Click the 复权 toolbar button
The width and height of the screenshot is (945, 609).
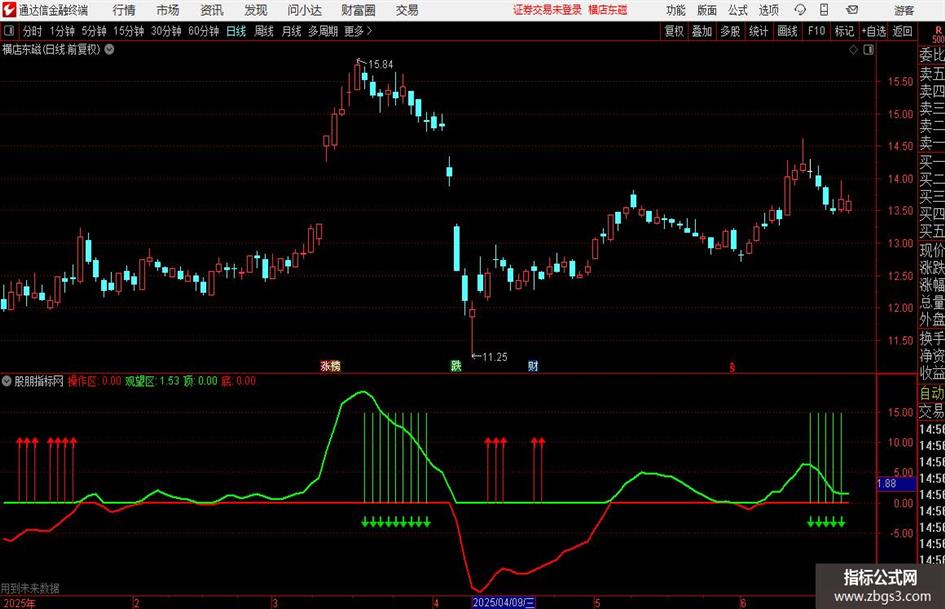(674, 31)
